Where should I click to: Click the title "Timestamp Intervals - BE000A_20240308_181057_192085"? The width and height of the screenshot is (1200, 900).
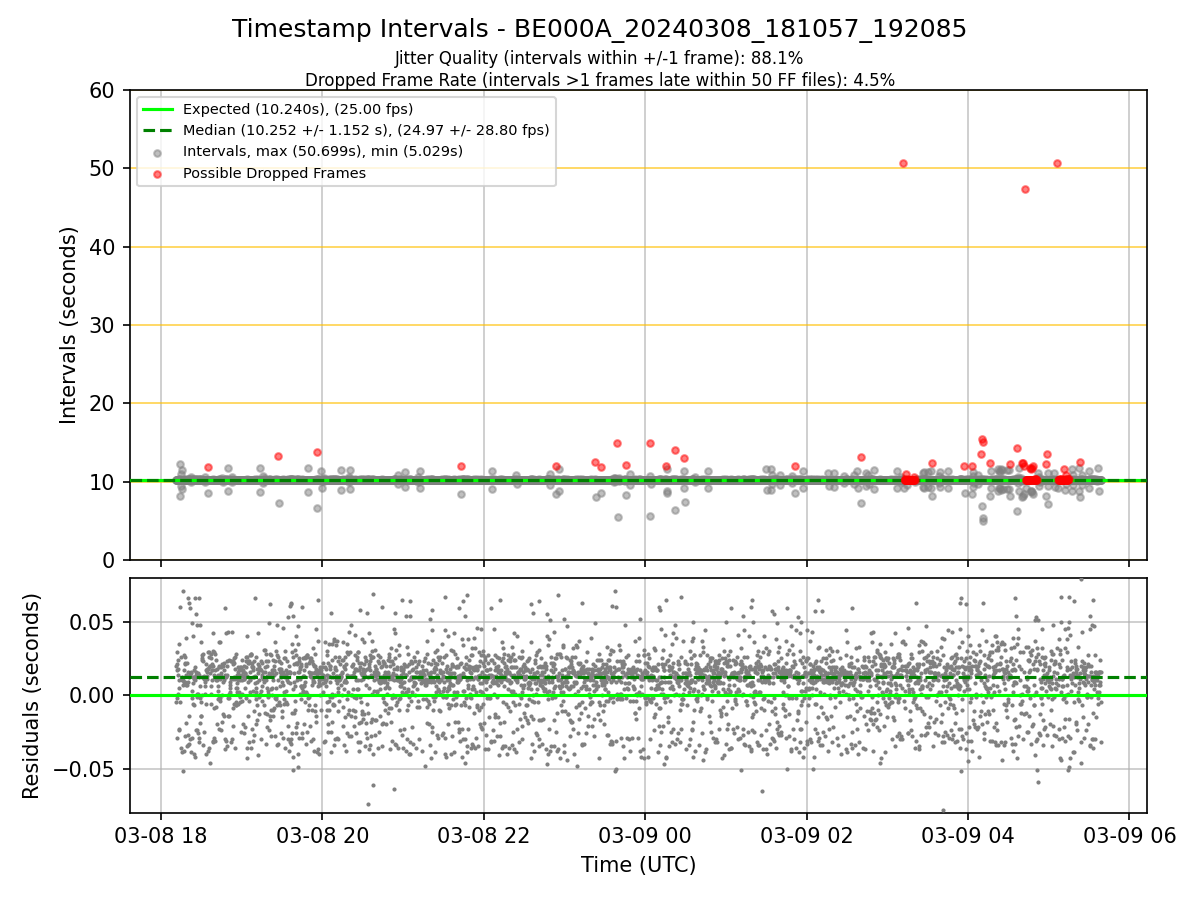click(x=599, y=29)
